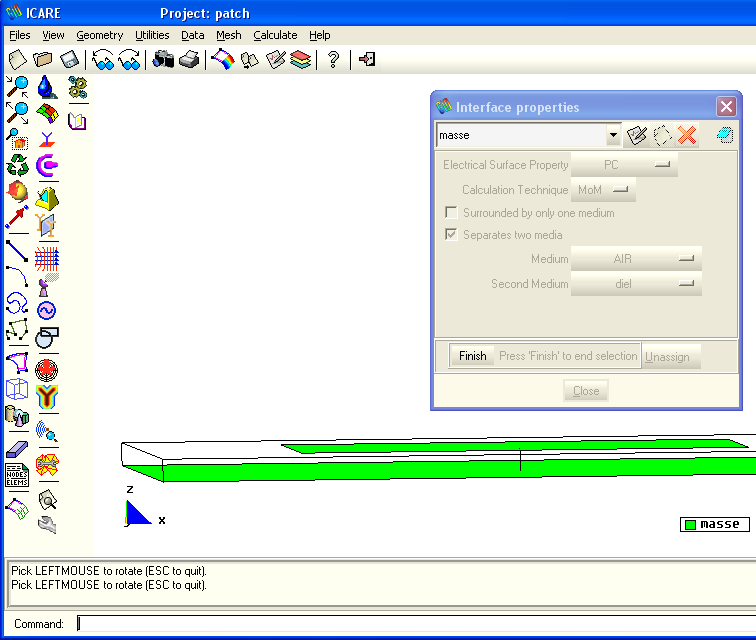Click the dashed circle new interface icon
Image resolution: width=756 pixels, height=640 pixels.
point(662,135)
